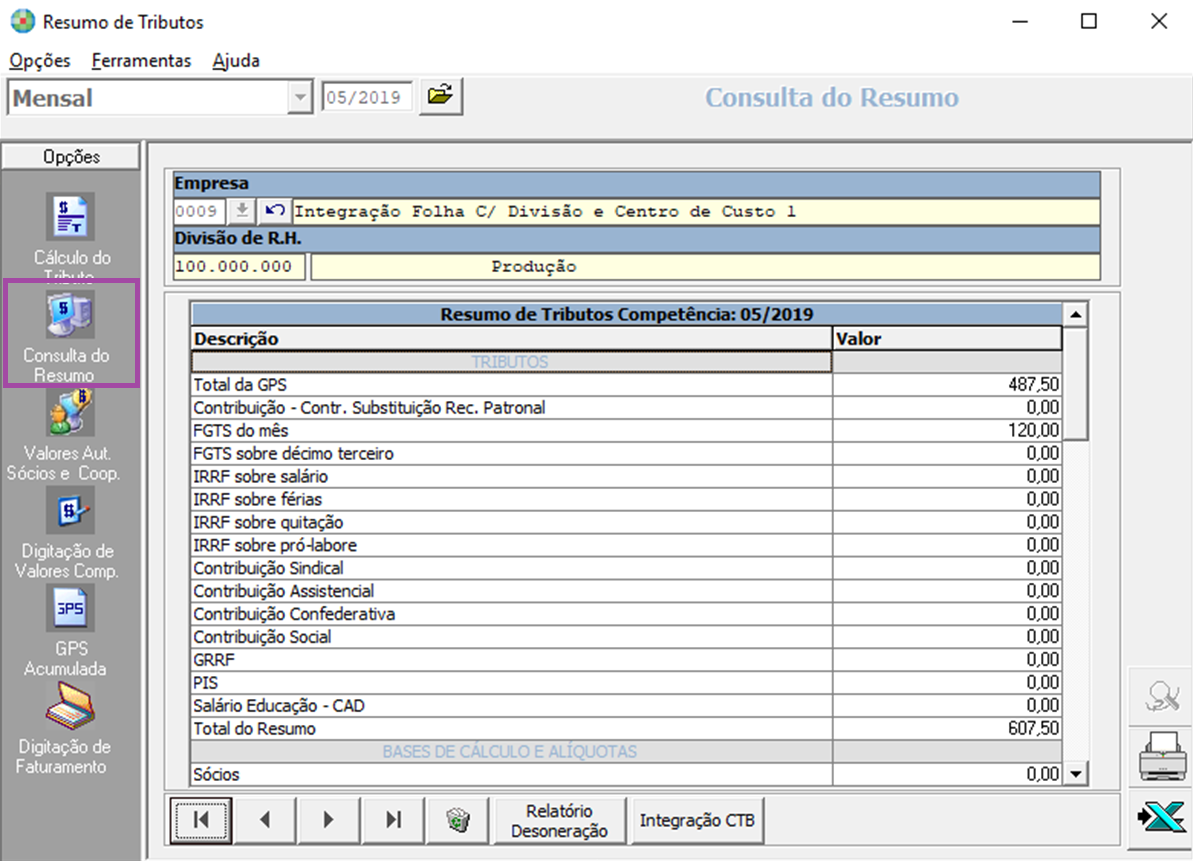
Task: Select the FGTS do mês row
Action: tap(625, 430)
